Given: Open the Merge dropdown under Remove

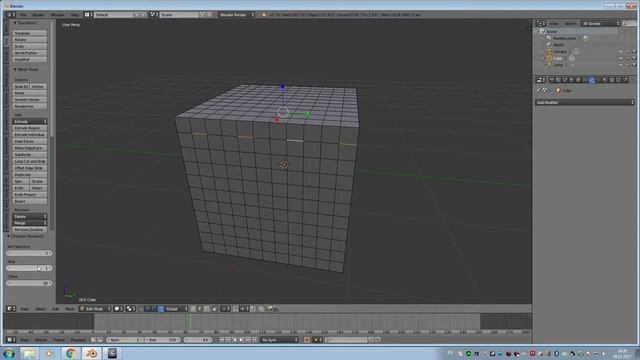Looking at the screenshot, I should (x=29, y=223).
